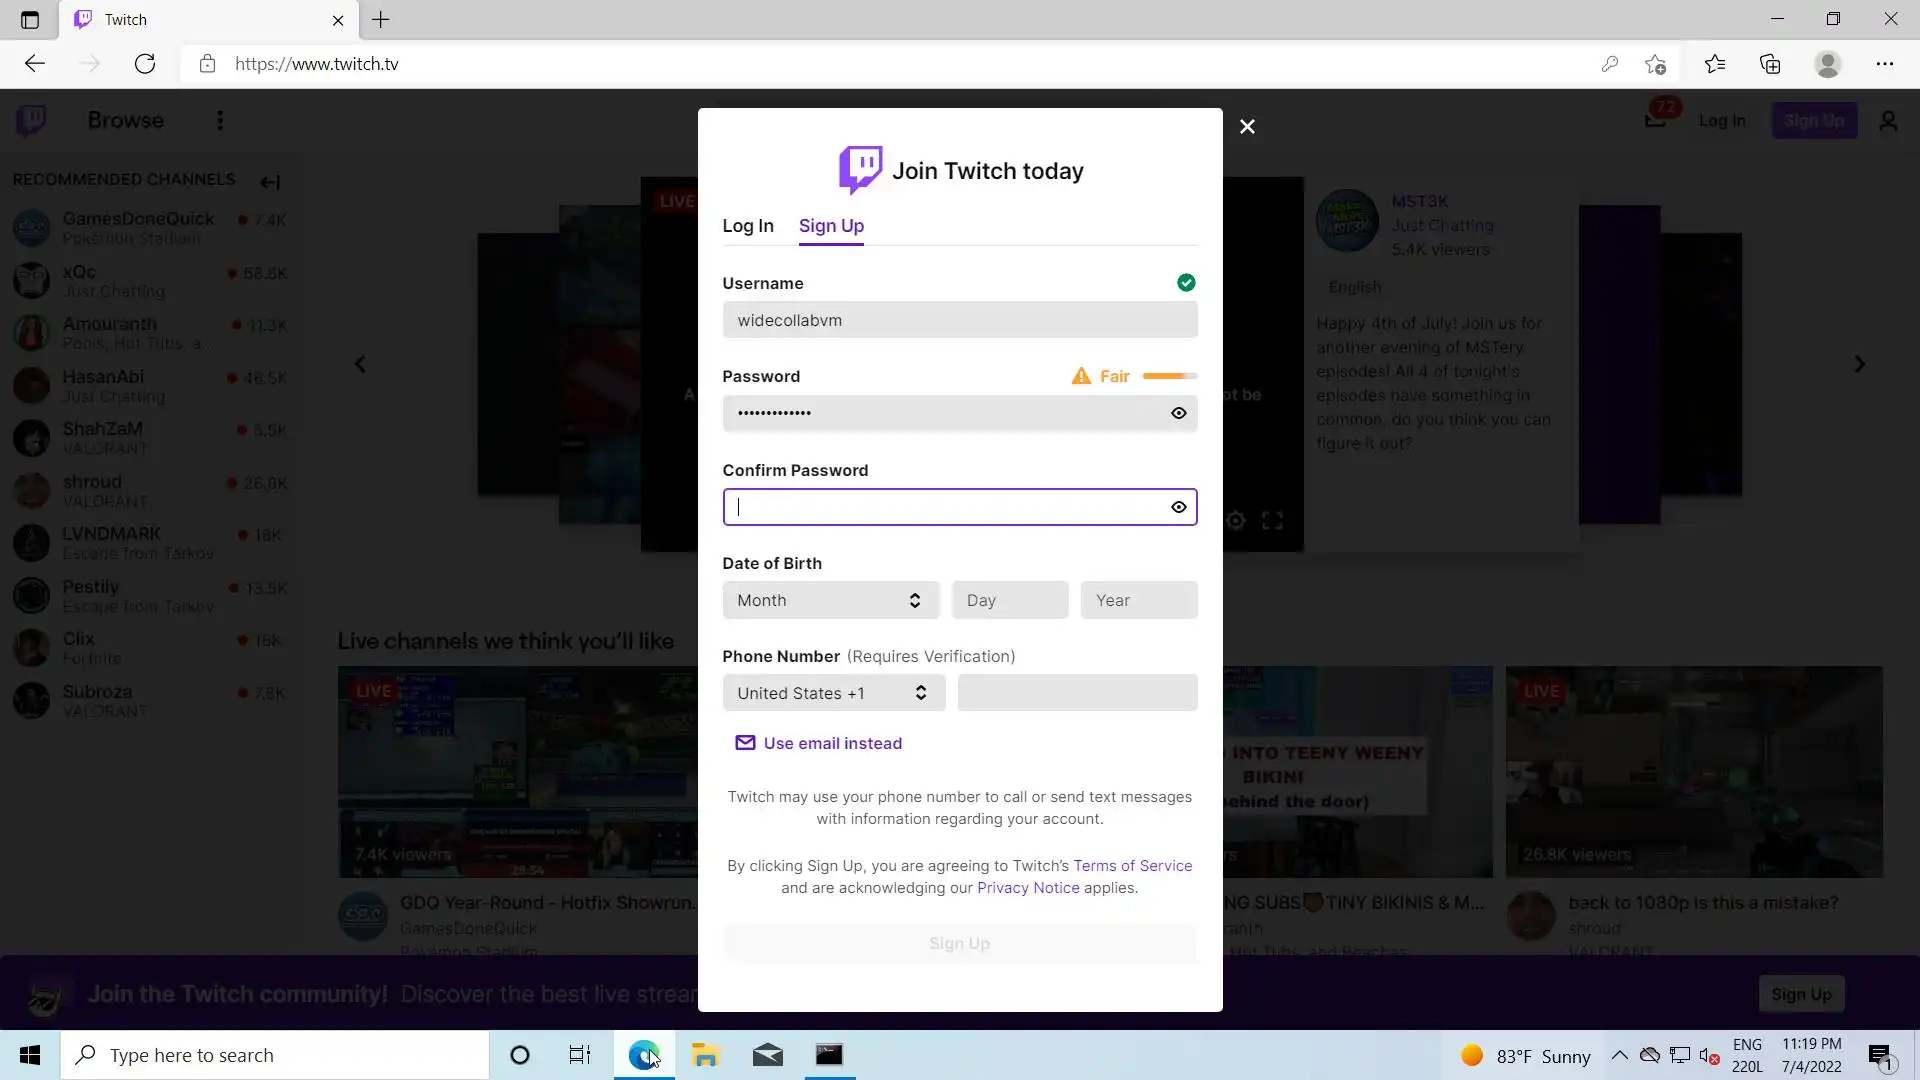Open the browser Collections icon
Image resolution: width=1920 pixels, height=1080 pixels.
click(1770, 64)
